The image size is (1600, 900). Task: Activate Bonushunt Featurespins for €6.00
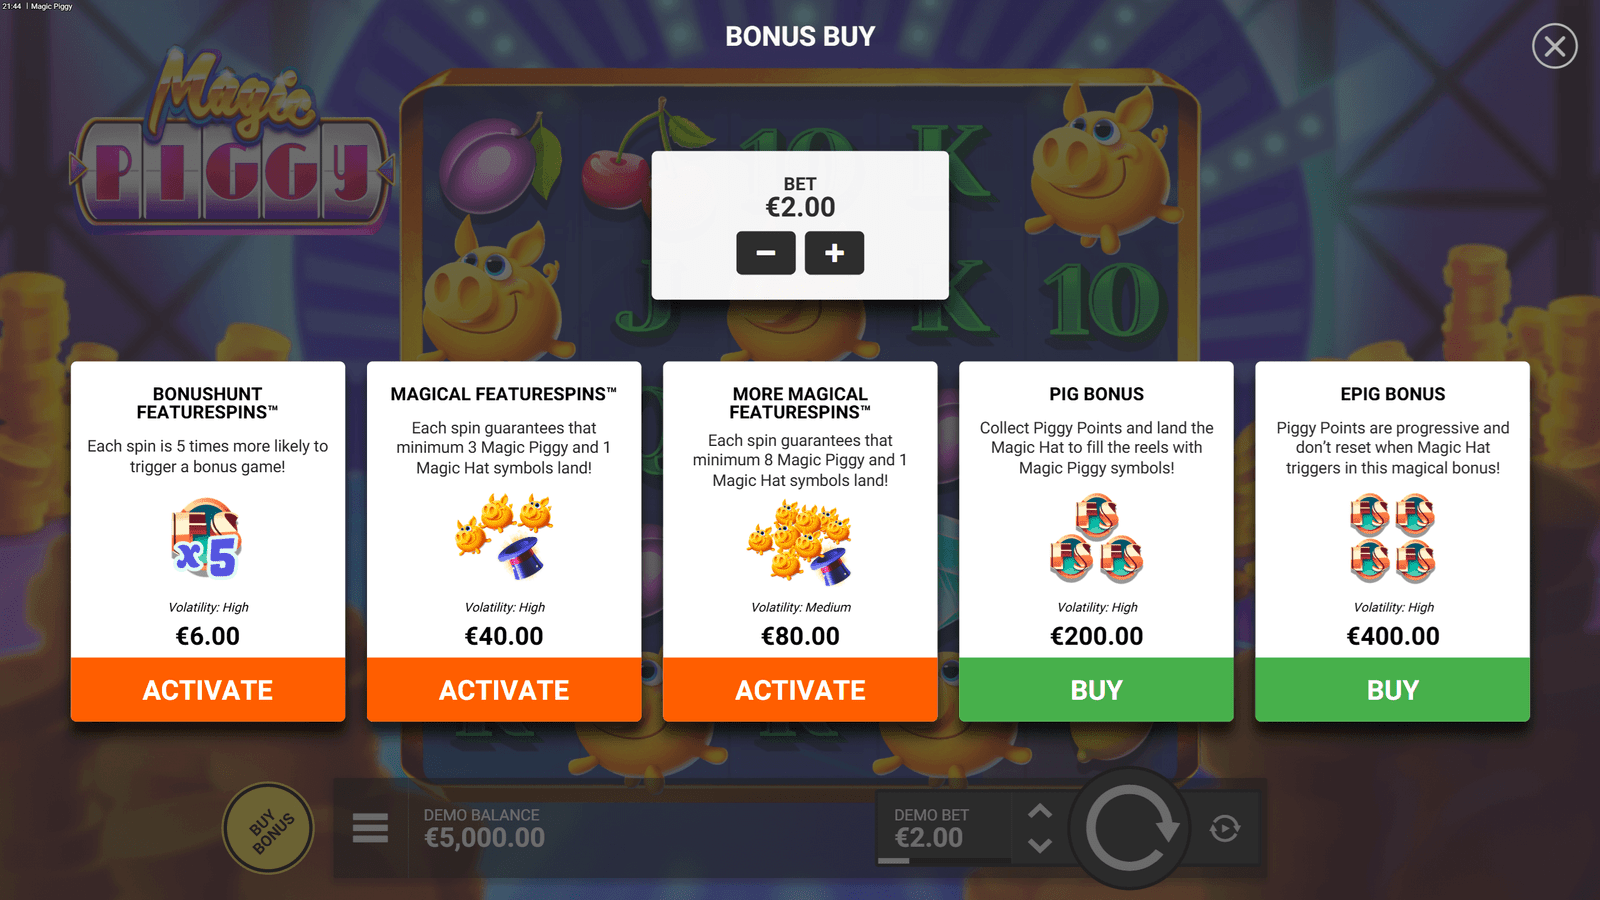coord(208,690)
